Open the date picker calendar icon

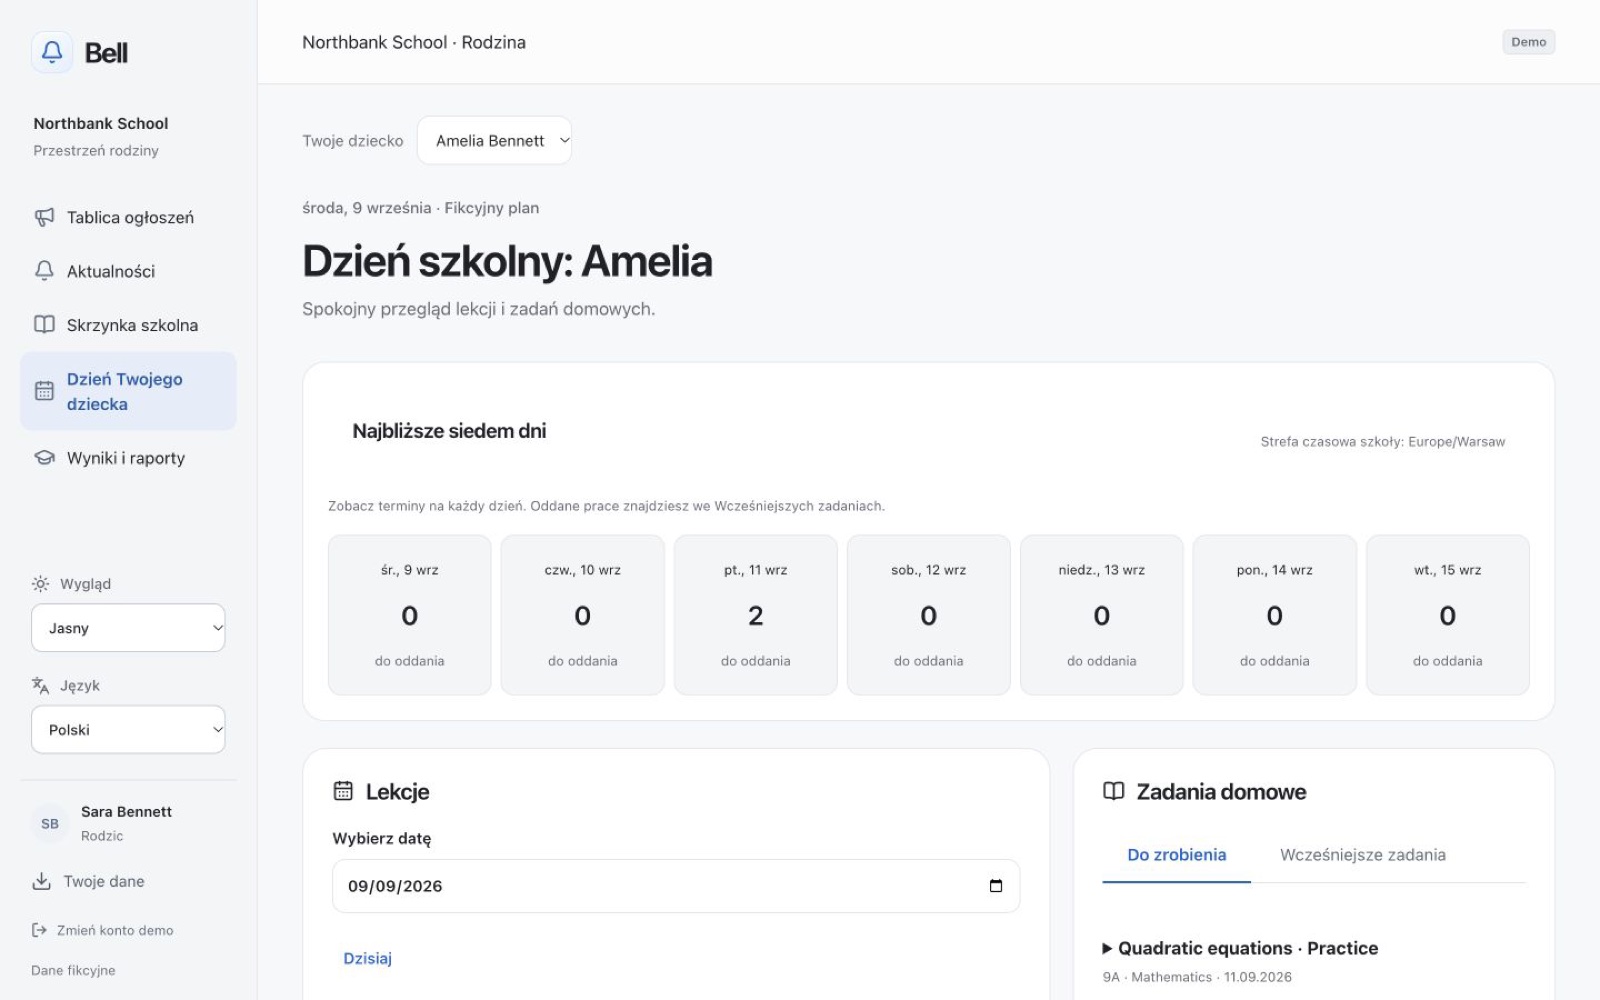point(995,886)
